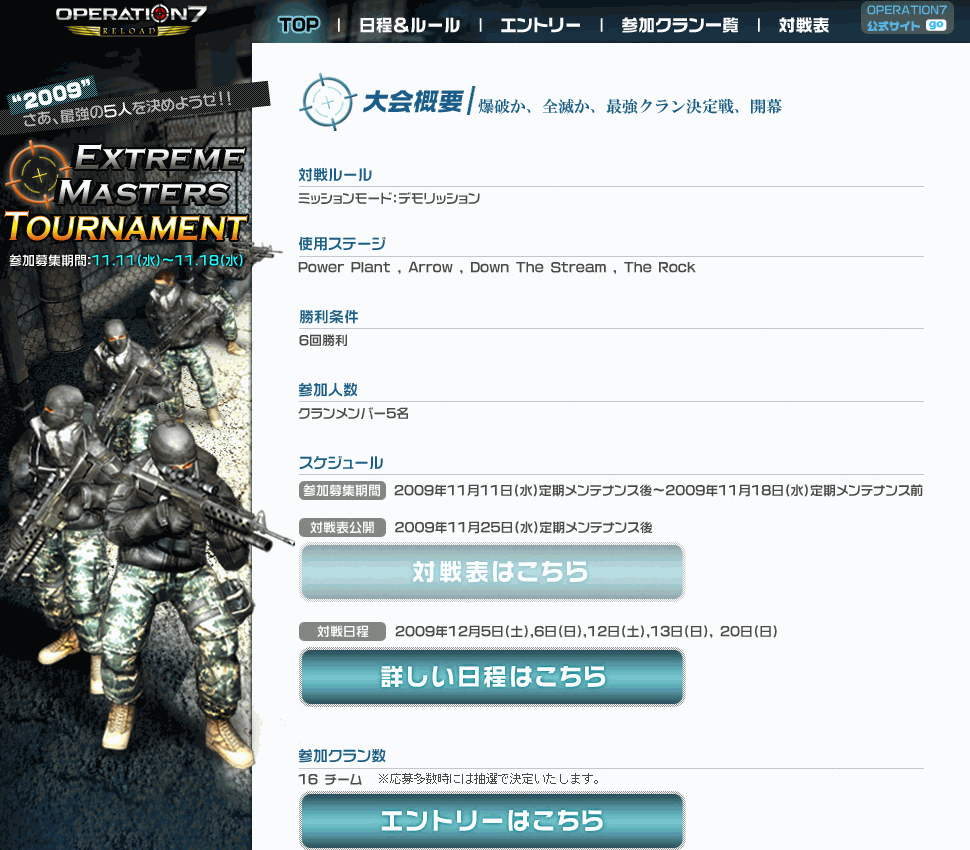Click the 爆破か、全滅か subtitle text
Image resolution: width=970 pixels, height=850 pixels.
630,106
